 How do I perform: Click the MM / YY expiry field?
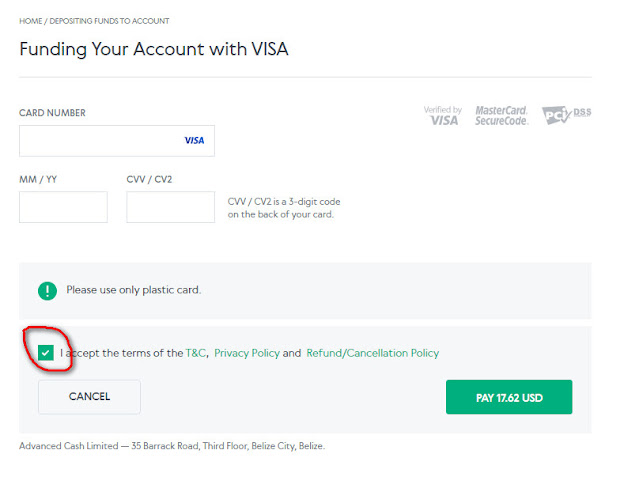coord(63,207)
